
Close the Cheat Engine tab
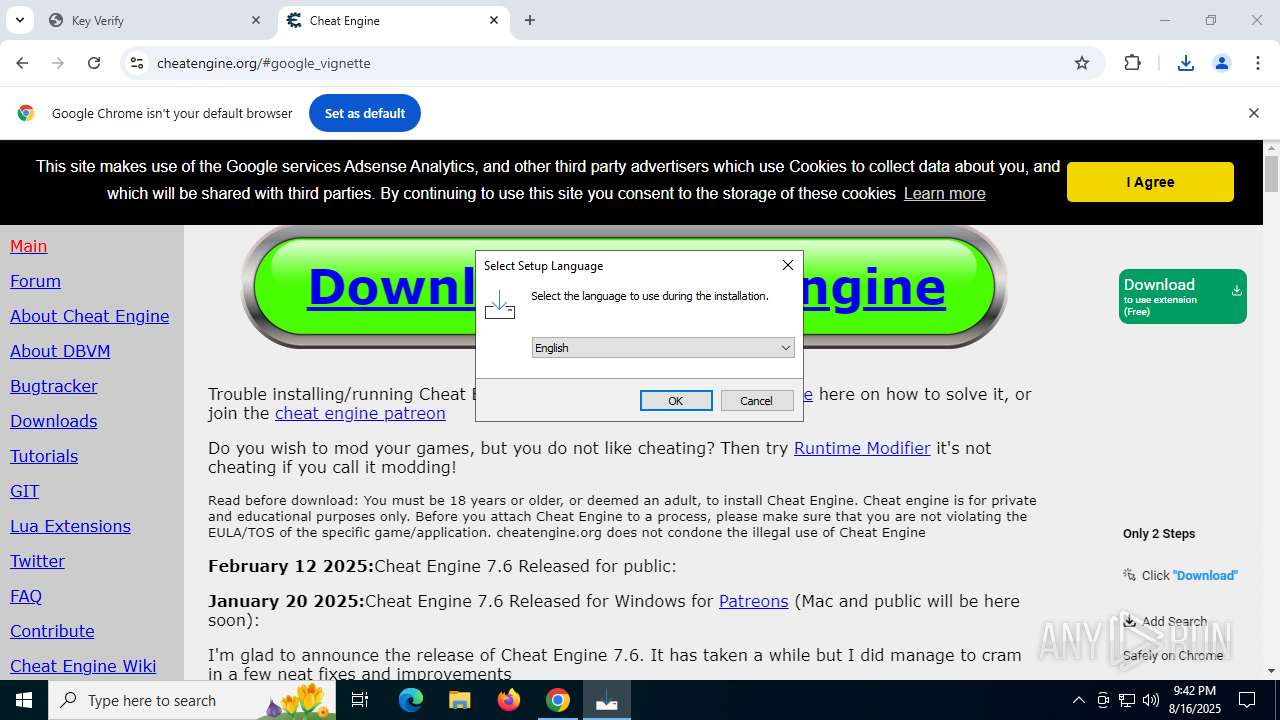494,20
